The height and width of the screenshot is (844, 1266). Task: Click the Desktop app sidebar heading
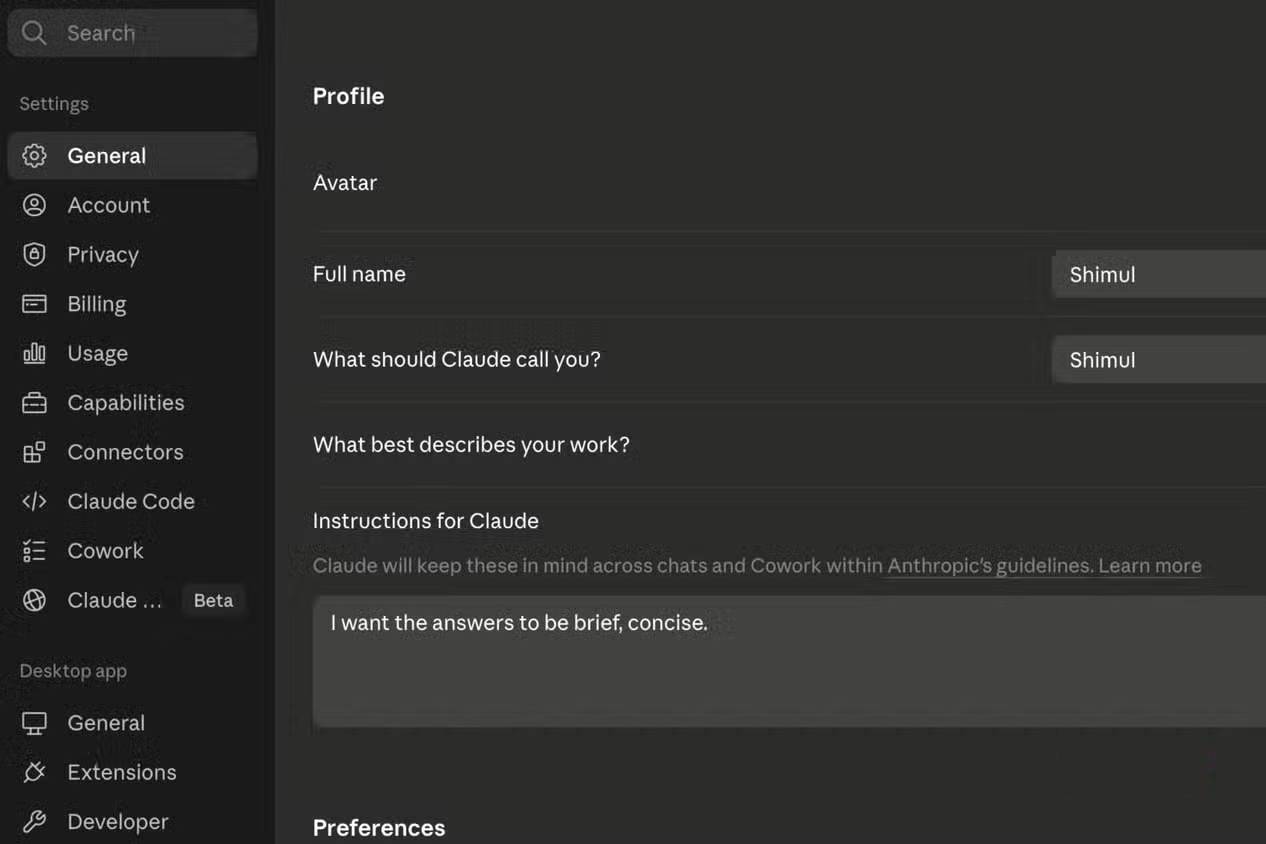tap(73, 671)
